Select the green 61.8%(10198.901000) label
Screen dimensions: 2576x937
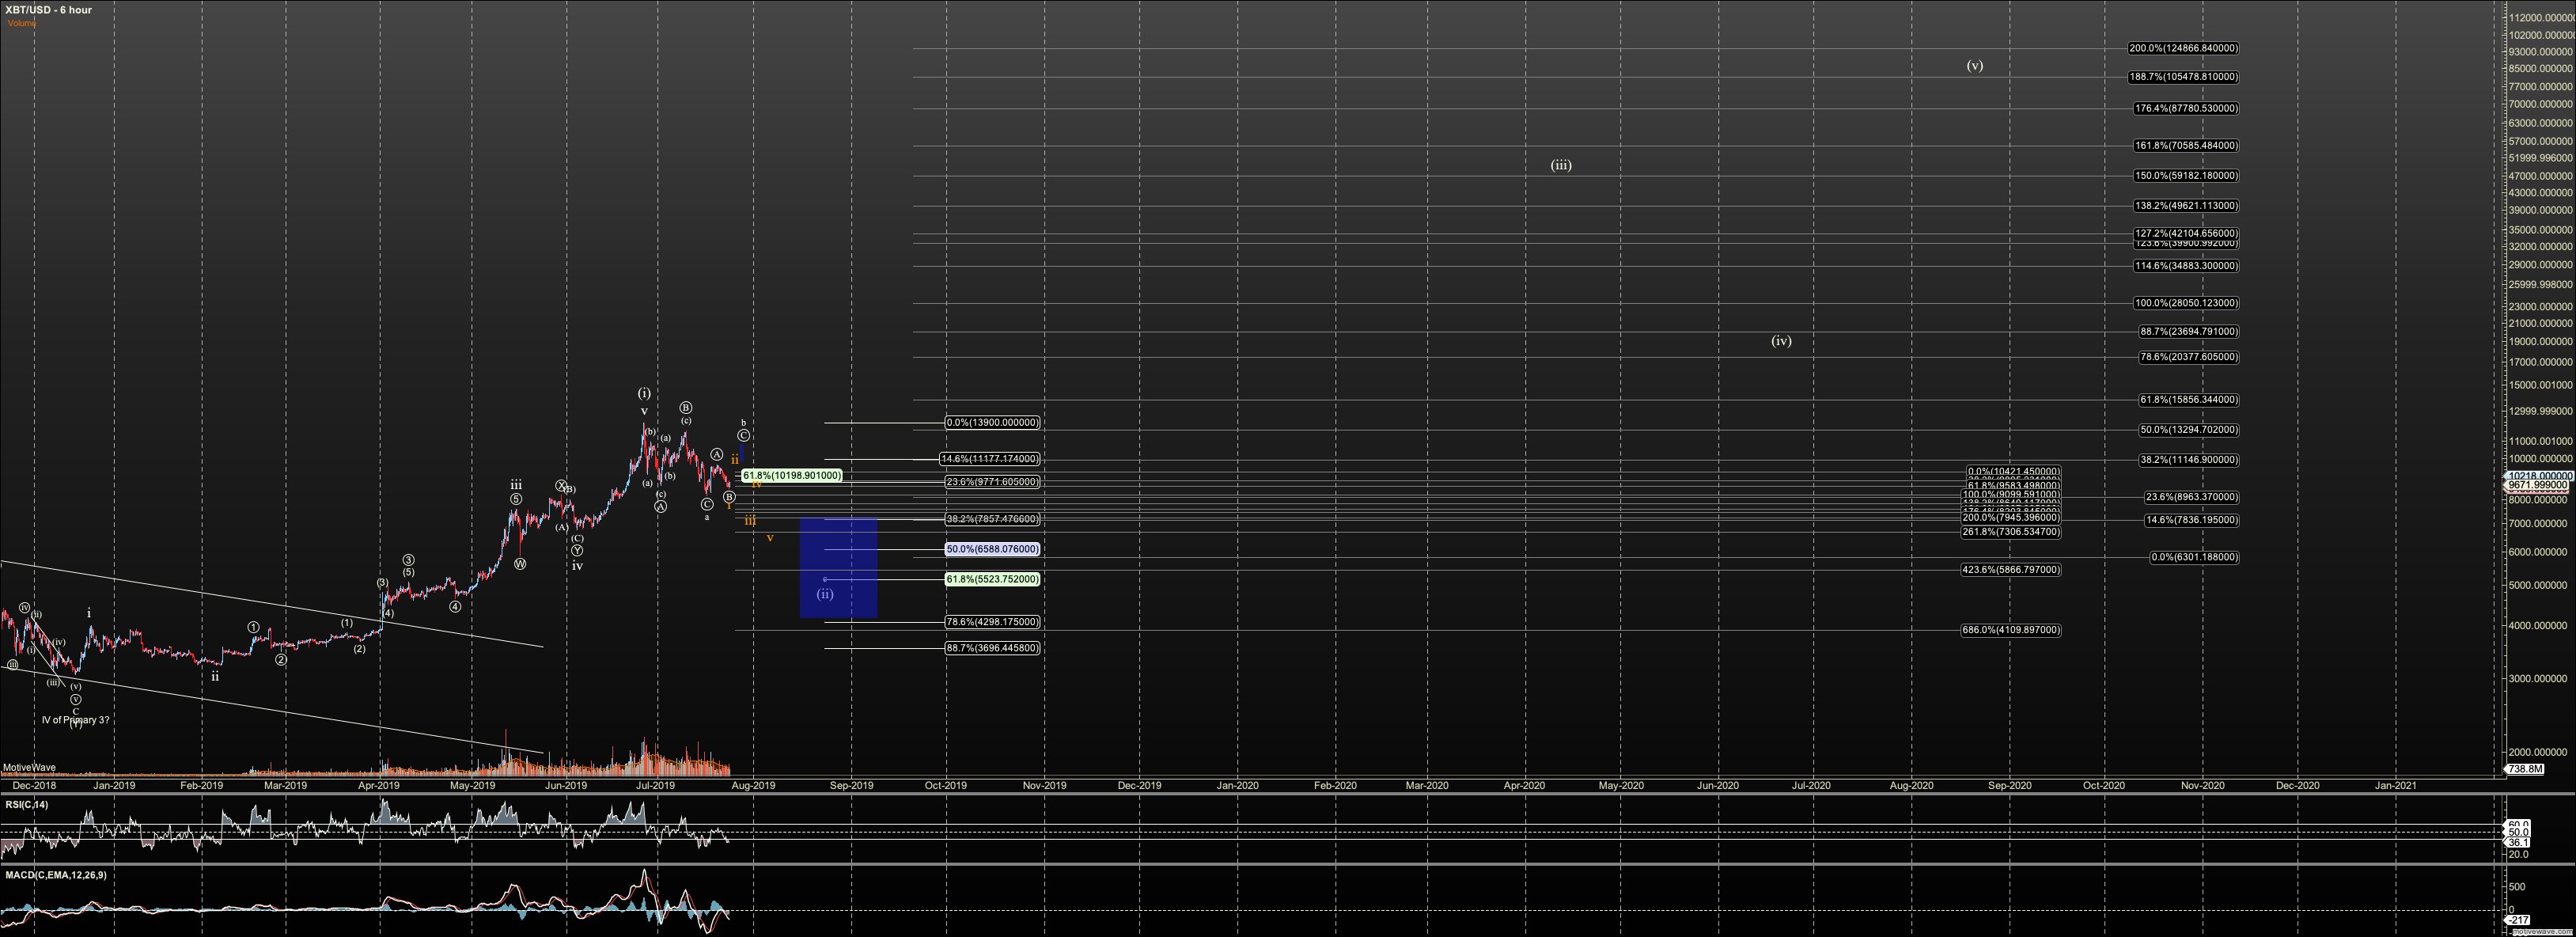[791, 476]
